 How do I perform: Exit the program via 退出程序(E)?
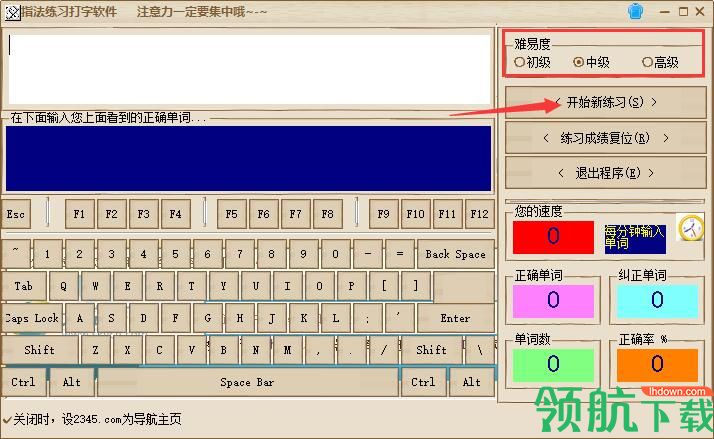click(x=606, y=173)
